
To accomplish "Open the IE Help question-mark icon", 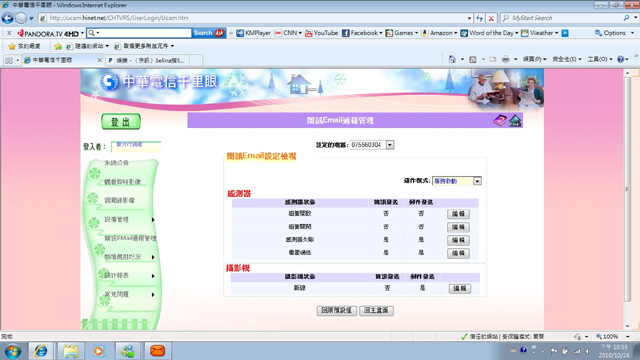I will click(620, 59).
